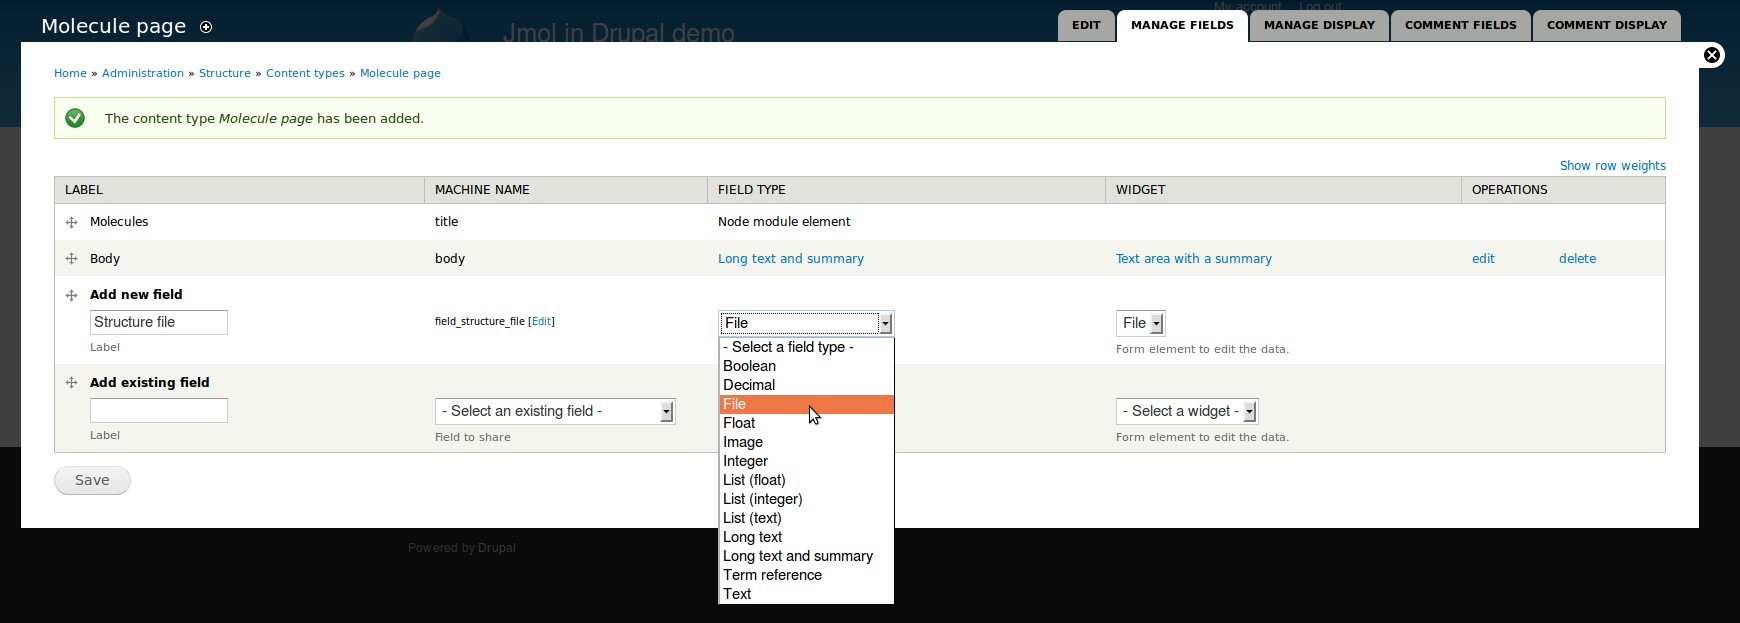Click the 'Jmol in Drupal demo' site title

click(x=618, y=33)
